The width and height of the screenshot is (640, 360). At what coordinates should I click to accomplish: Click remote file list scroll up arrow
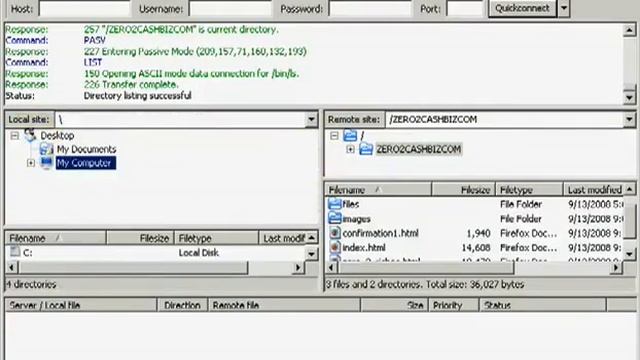pos(629,189)
